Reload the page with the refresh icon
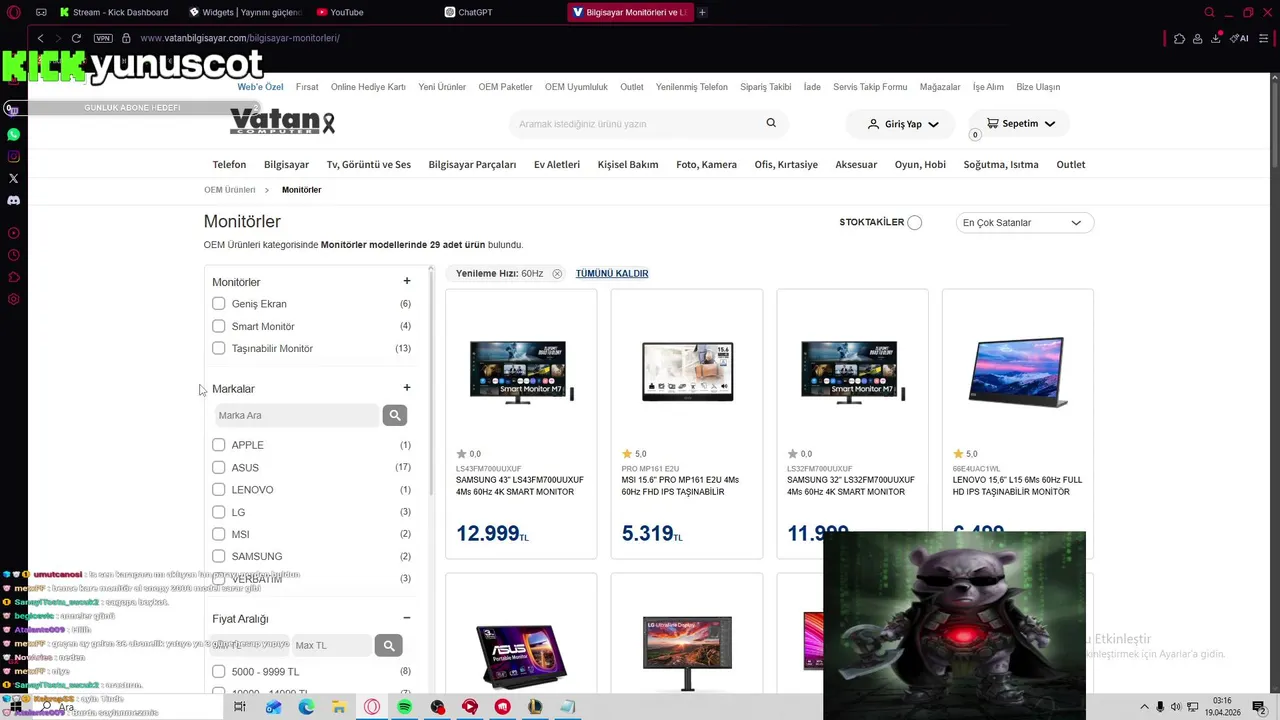Screen dimensions: 1280x720 tap(76, 38)
